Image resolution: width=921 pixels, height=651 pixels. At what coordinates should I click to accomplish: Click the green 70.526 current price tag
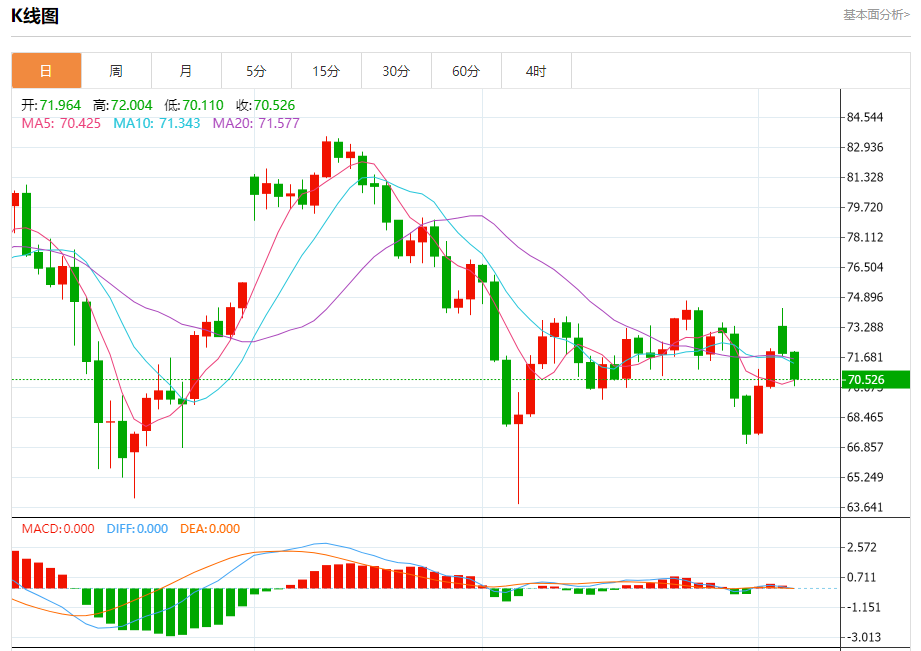[876, 380]
